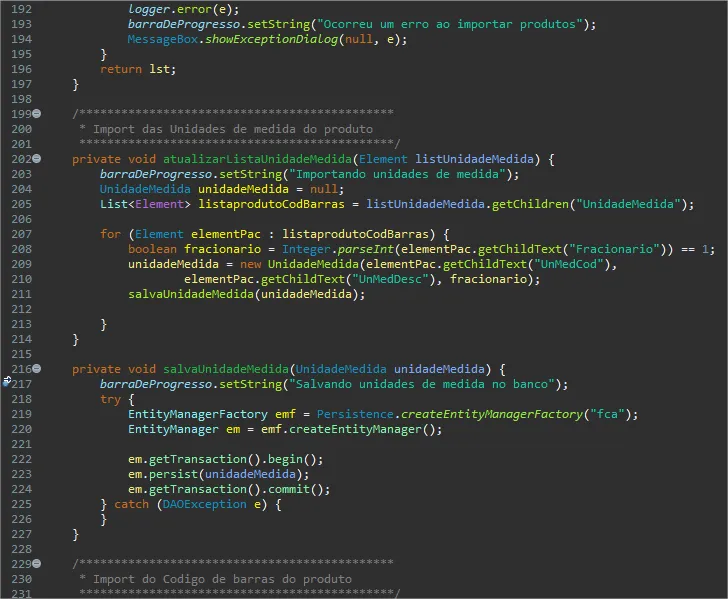The height and width of the screenshot is (599, 728).
Task: Collapse salvaUnidadeMedida method at line 216
Action: (x=37, y=369)
